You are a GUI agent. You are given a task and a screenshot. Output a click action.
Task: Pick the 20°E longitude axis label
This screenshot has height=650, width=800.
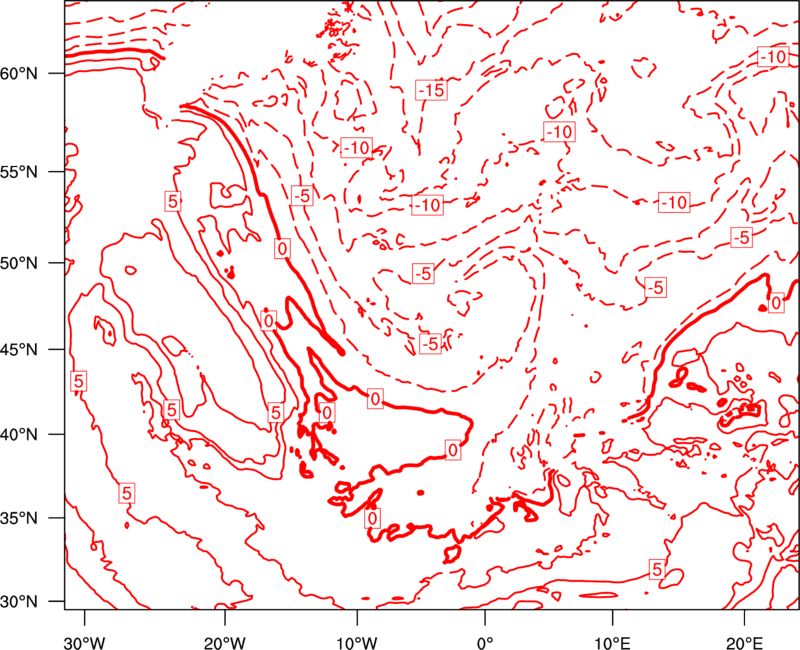click(744, 643)
